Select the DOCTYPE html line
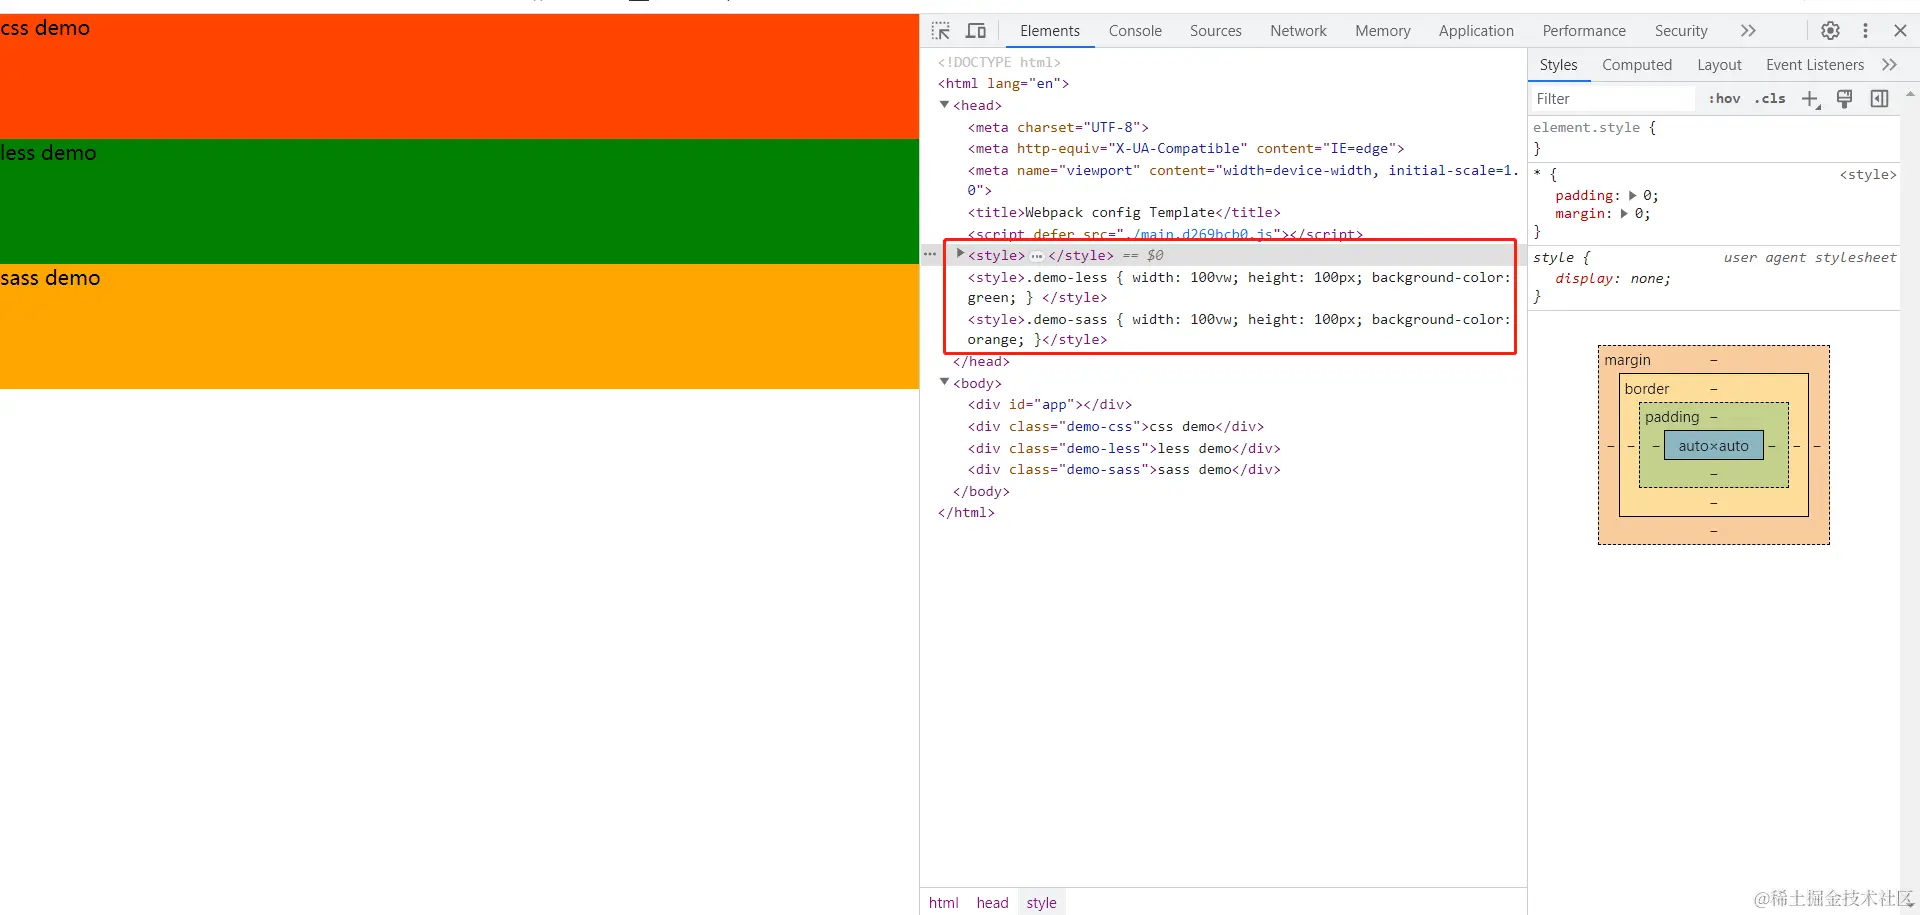The image size is (1920, 915). (x=999, y=62)
